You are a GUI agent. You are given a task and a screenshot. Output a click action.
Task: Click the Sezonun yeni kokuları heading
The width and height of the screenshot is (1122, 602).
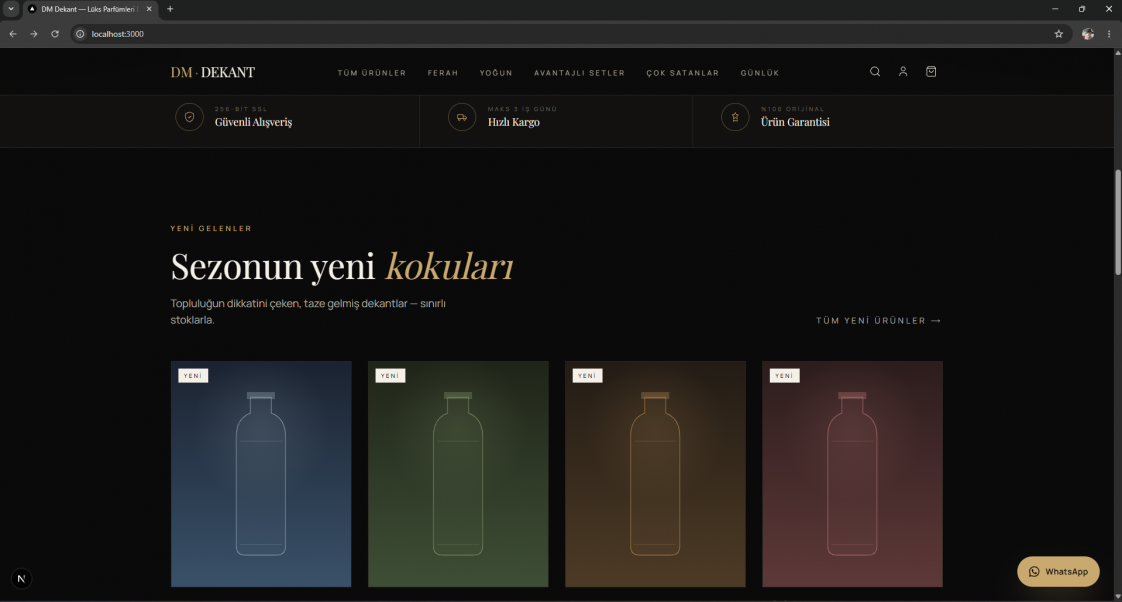[342, 266]
